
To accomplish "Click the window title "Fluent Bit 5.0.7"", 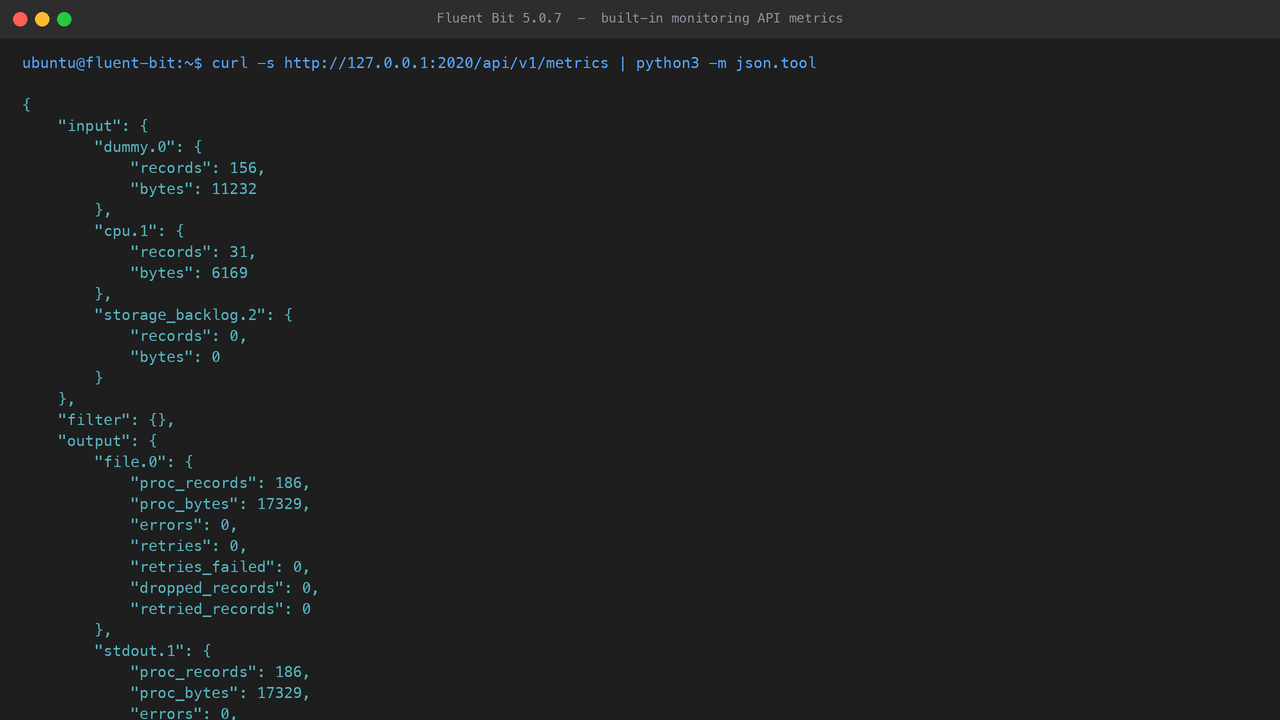I will coord(499,18).
